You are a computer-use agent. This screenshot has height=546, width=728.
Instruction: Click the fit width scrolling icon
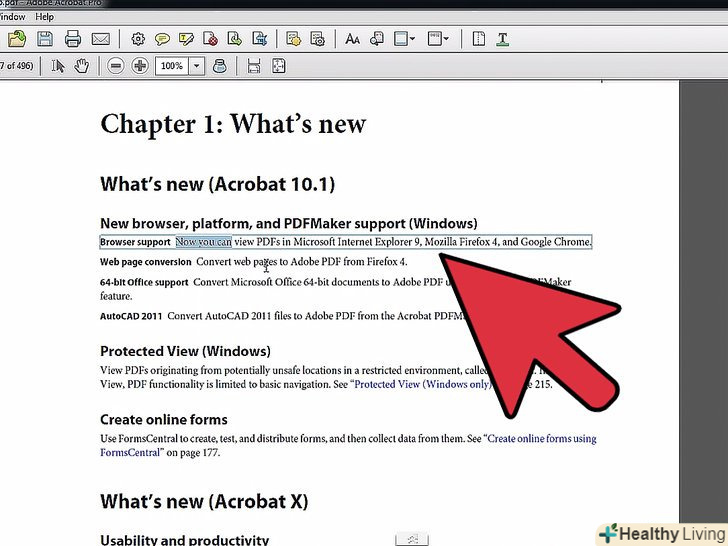(254, 66)
